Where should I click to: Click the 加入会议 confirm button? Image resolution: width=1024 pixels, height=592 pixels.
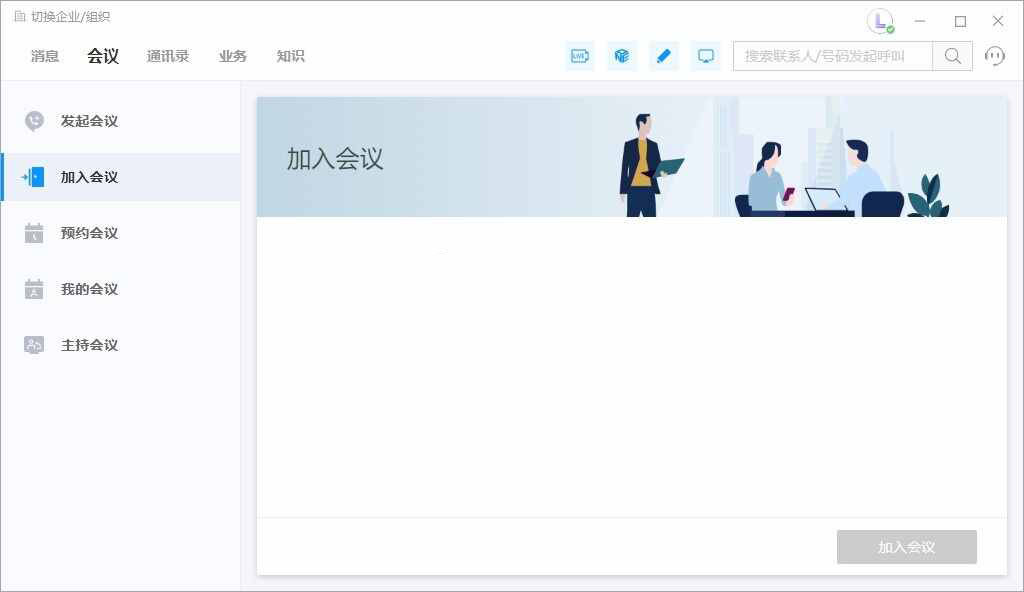(x=906, y=547)
